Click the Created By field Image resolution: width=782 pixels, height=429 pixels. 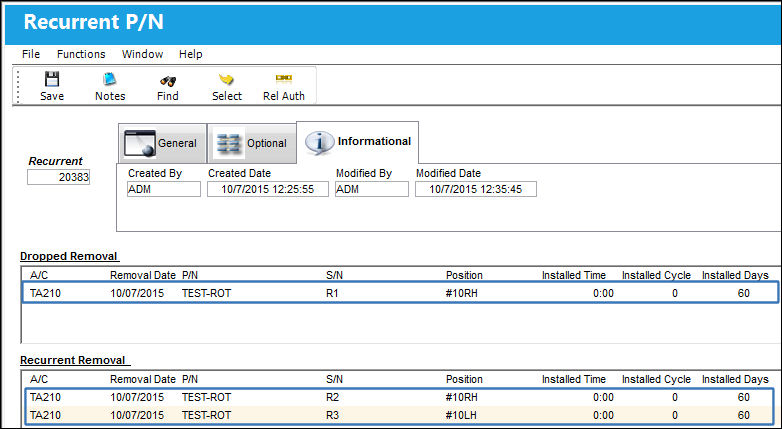164,189
